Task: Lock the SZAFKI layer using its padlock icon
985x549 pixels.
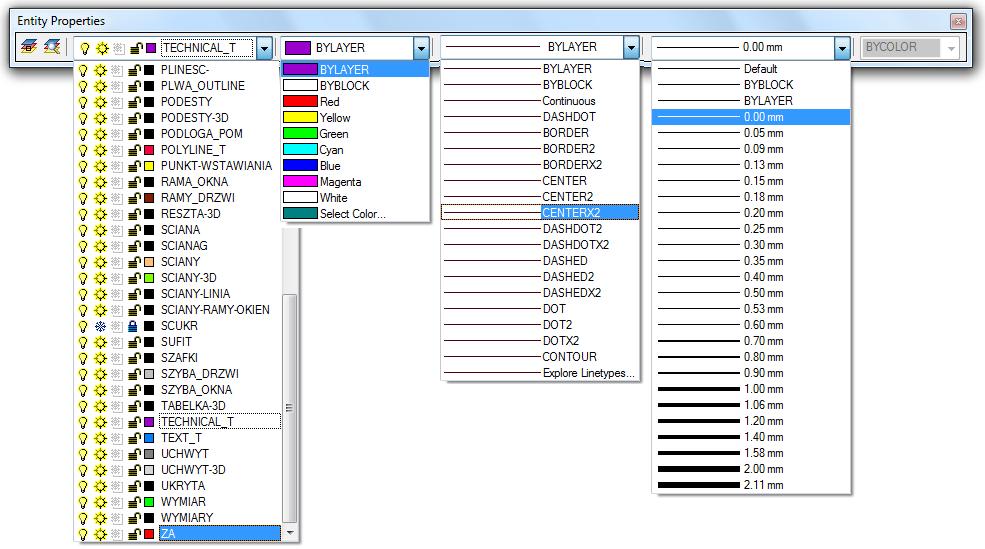Action: point(134,358)
